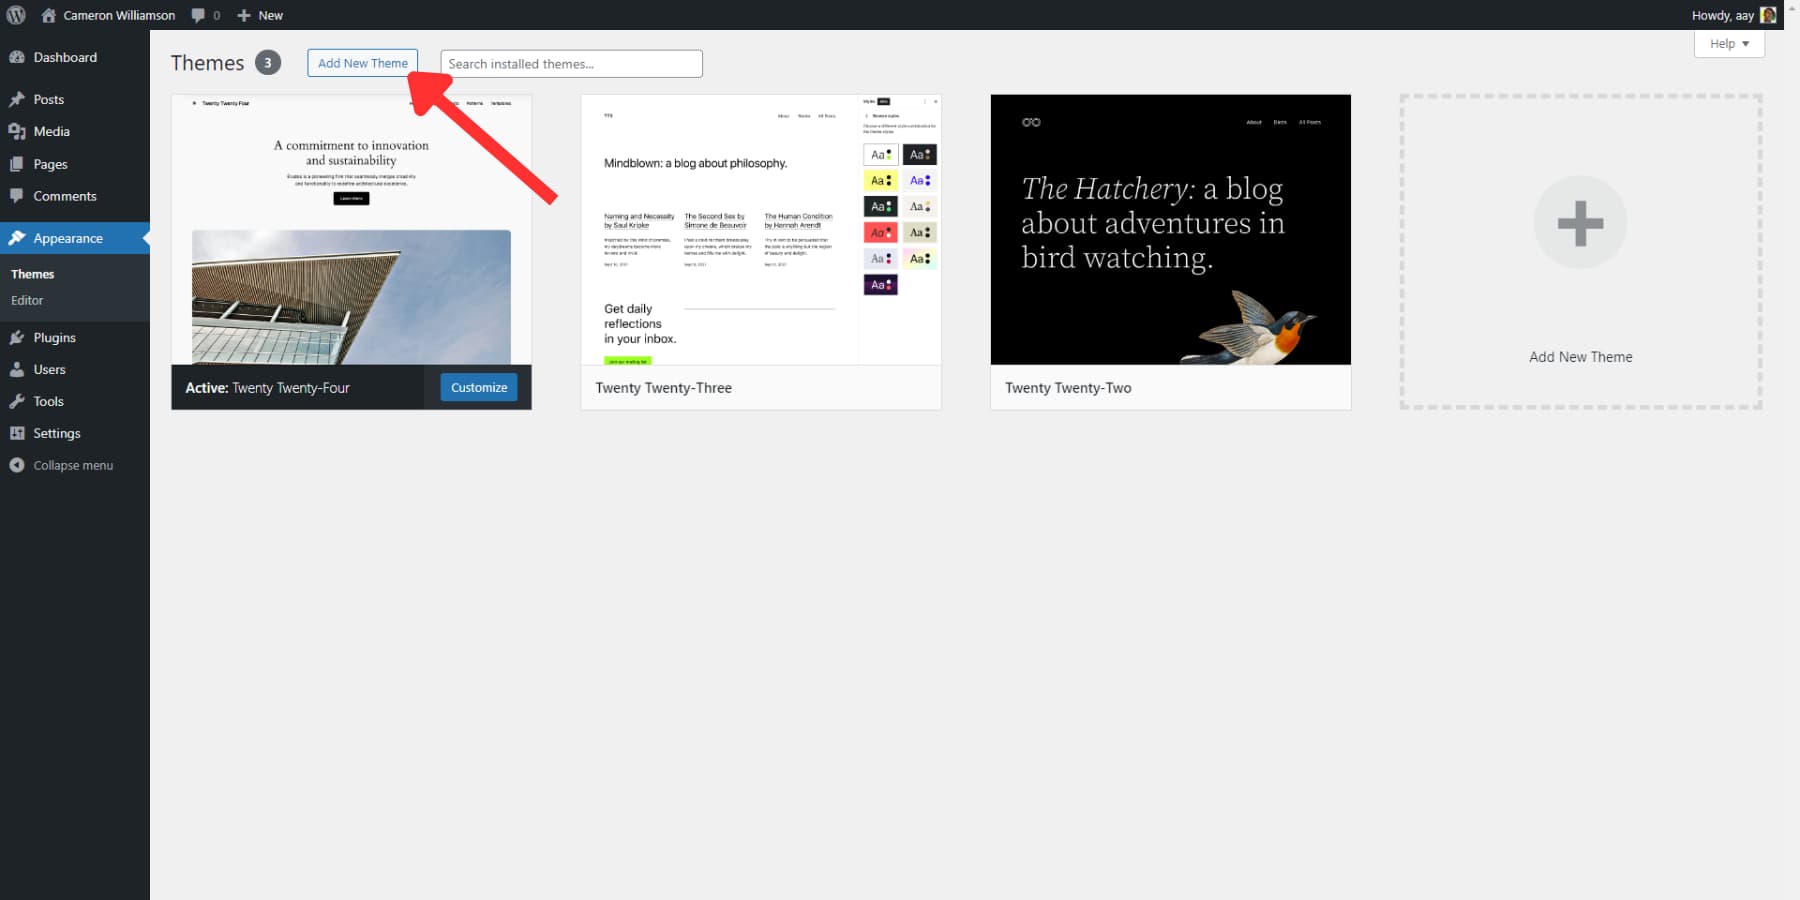Customize the Twenty Twenty-Four theme

pos(478,387)
